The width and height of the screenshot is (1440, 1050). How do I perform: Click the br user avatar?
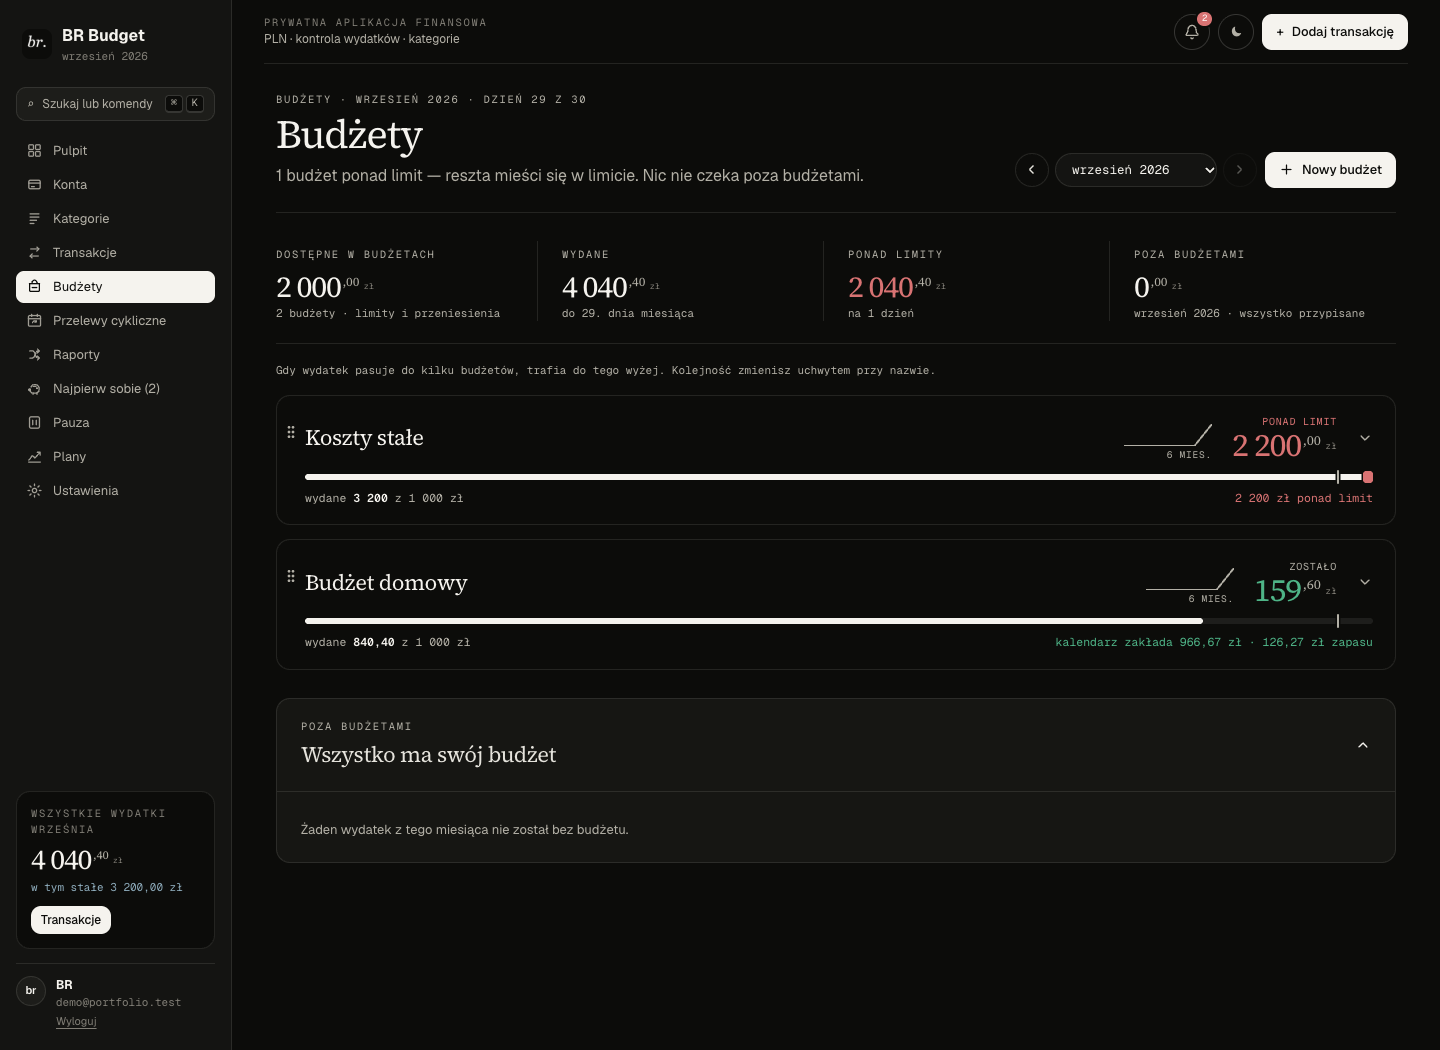tap(31, 991)
